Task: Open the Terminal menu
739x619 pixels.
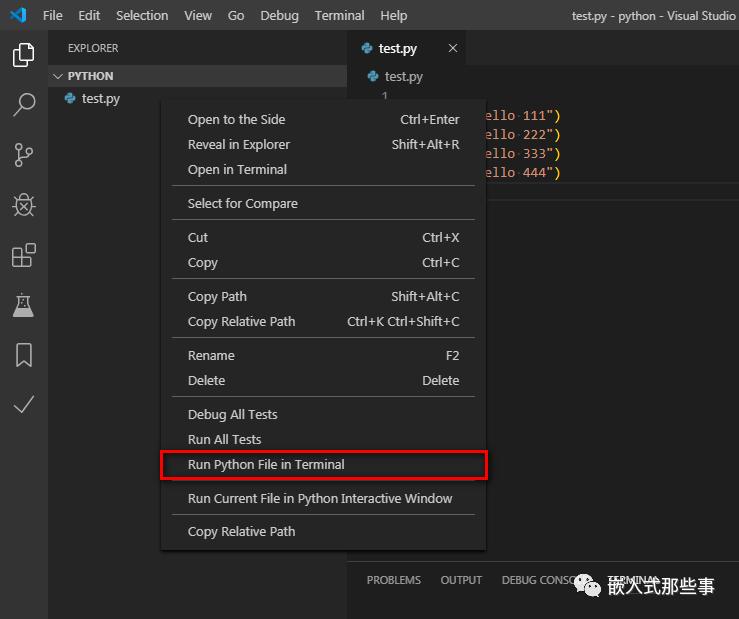Action: [339, 16]
